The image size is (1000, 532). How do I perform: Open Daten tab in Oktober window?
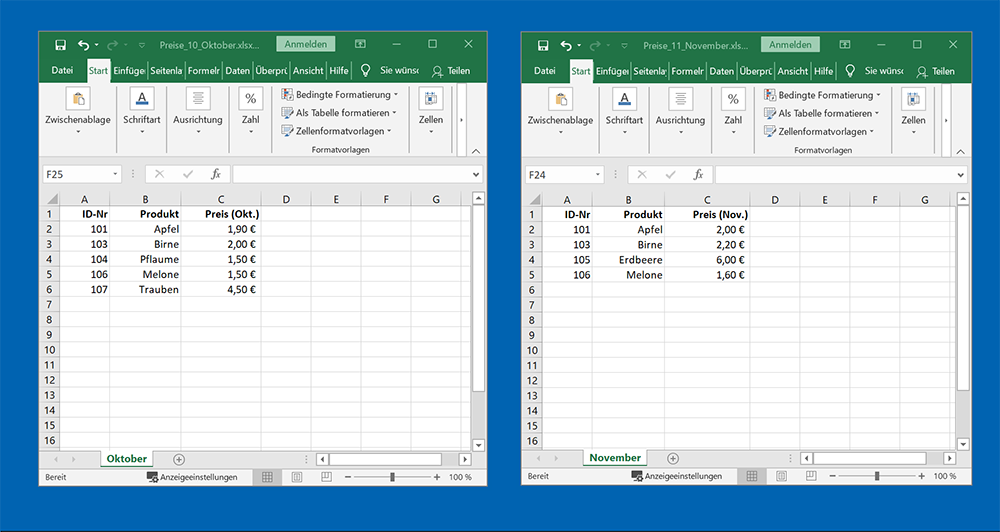[x=237, y=71]
